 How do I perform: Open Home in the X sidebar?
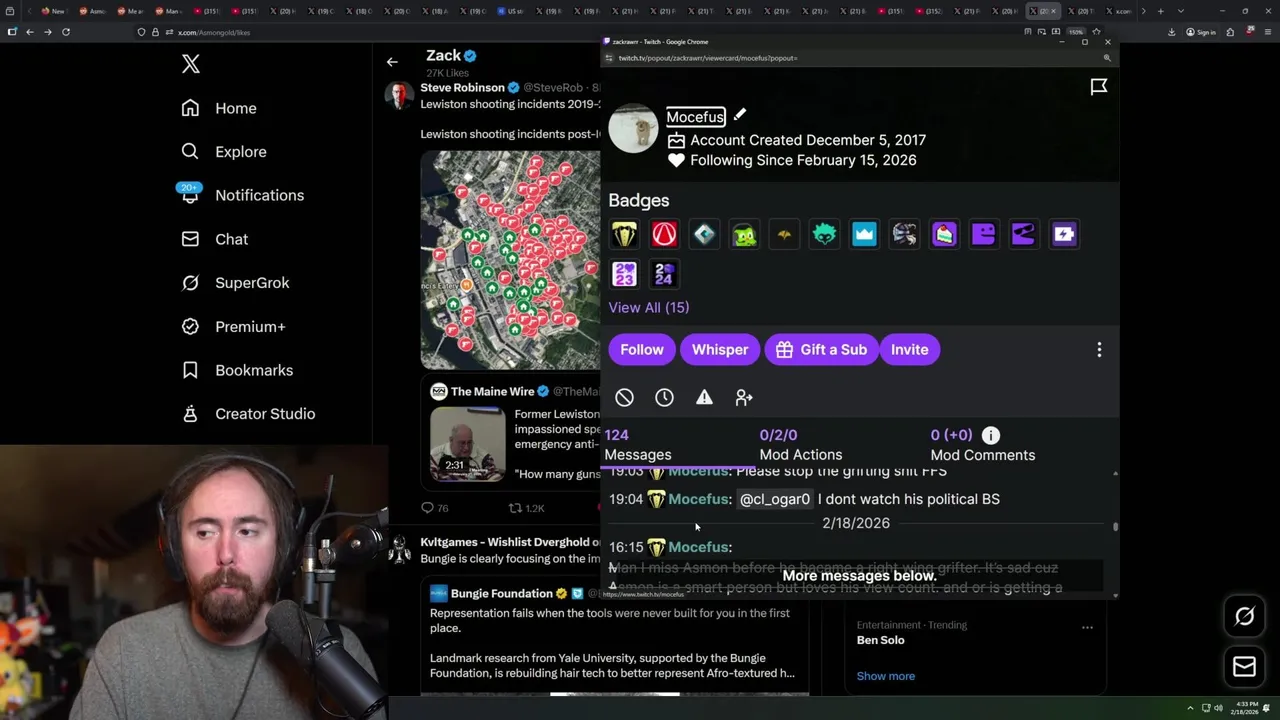220,108
